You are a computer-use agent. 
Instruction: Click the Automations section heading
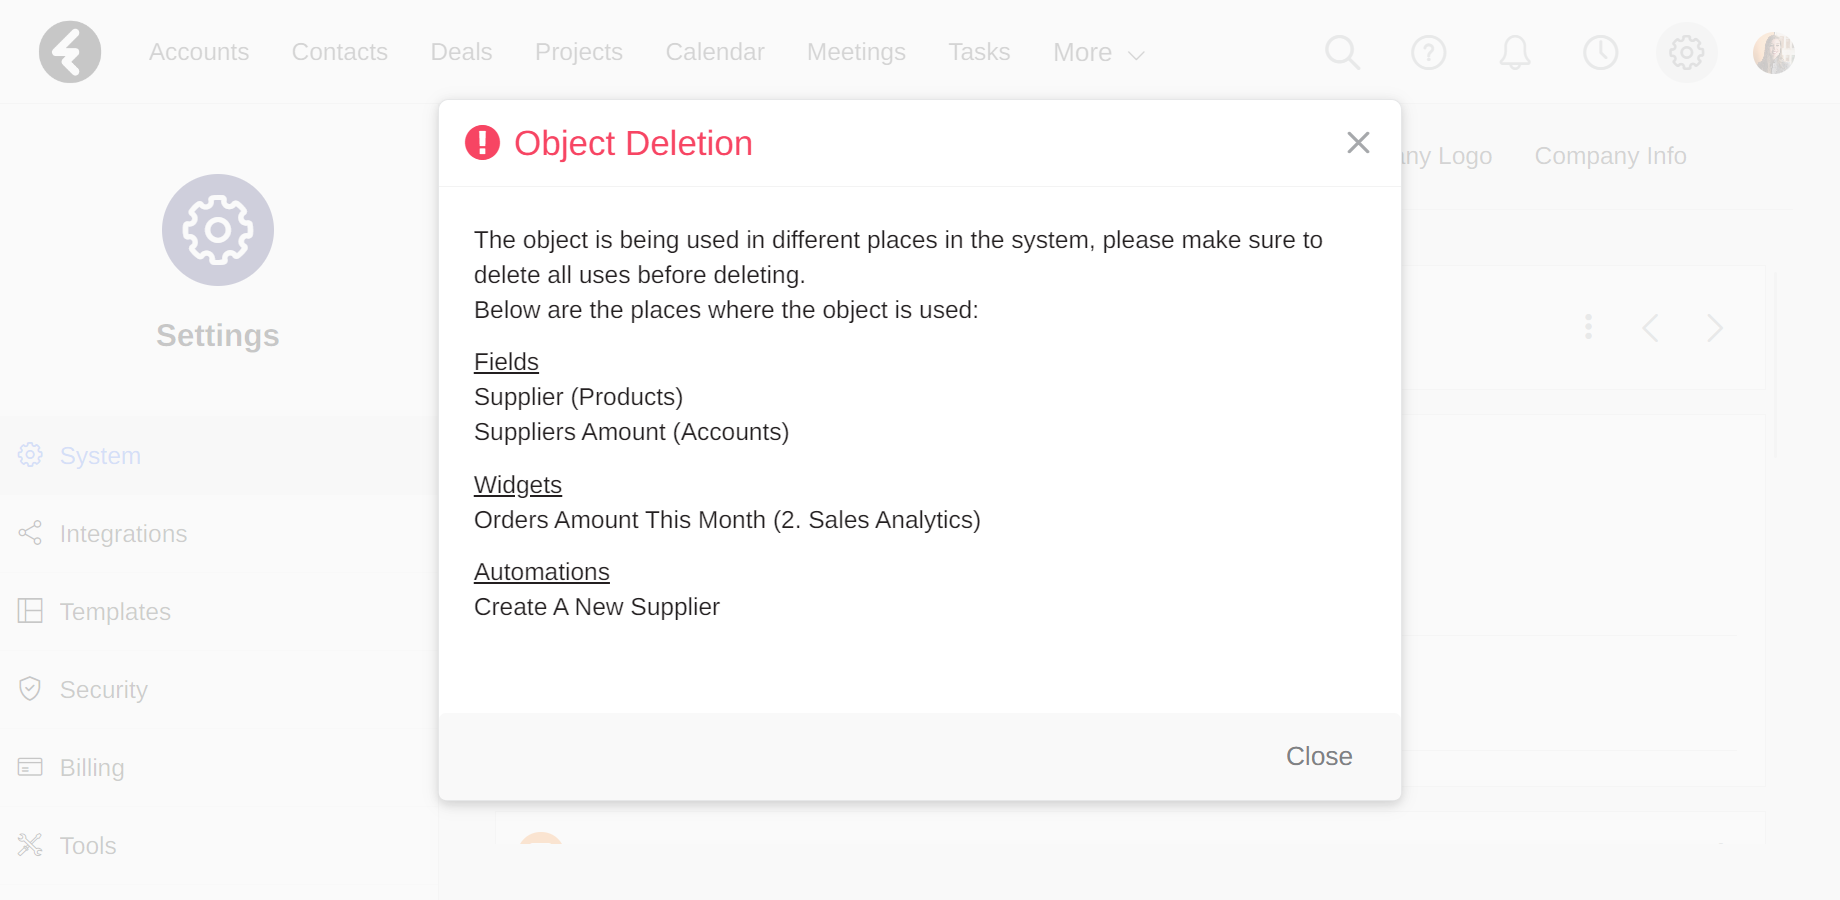click(x=542, y=572)
